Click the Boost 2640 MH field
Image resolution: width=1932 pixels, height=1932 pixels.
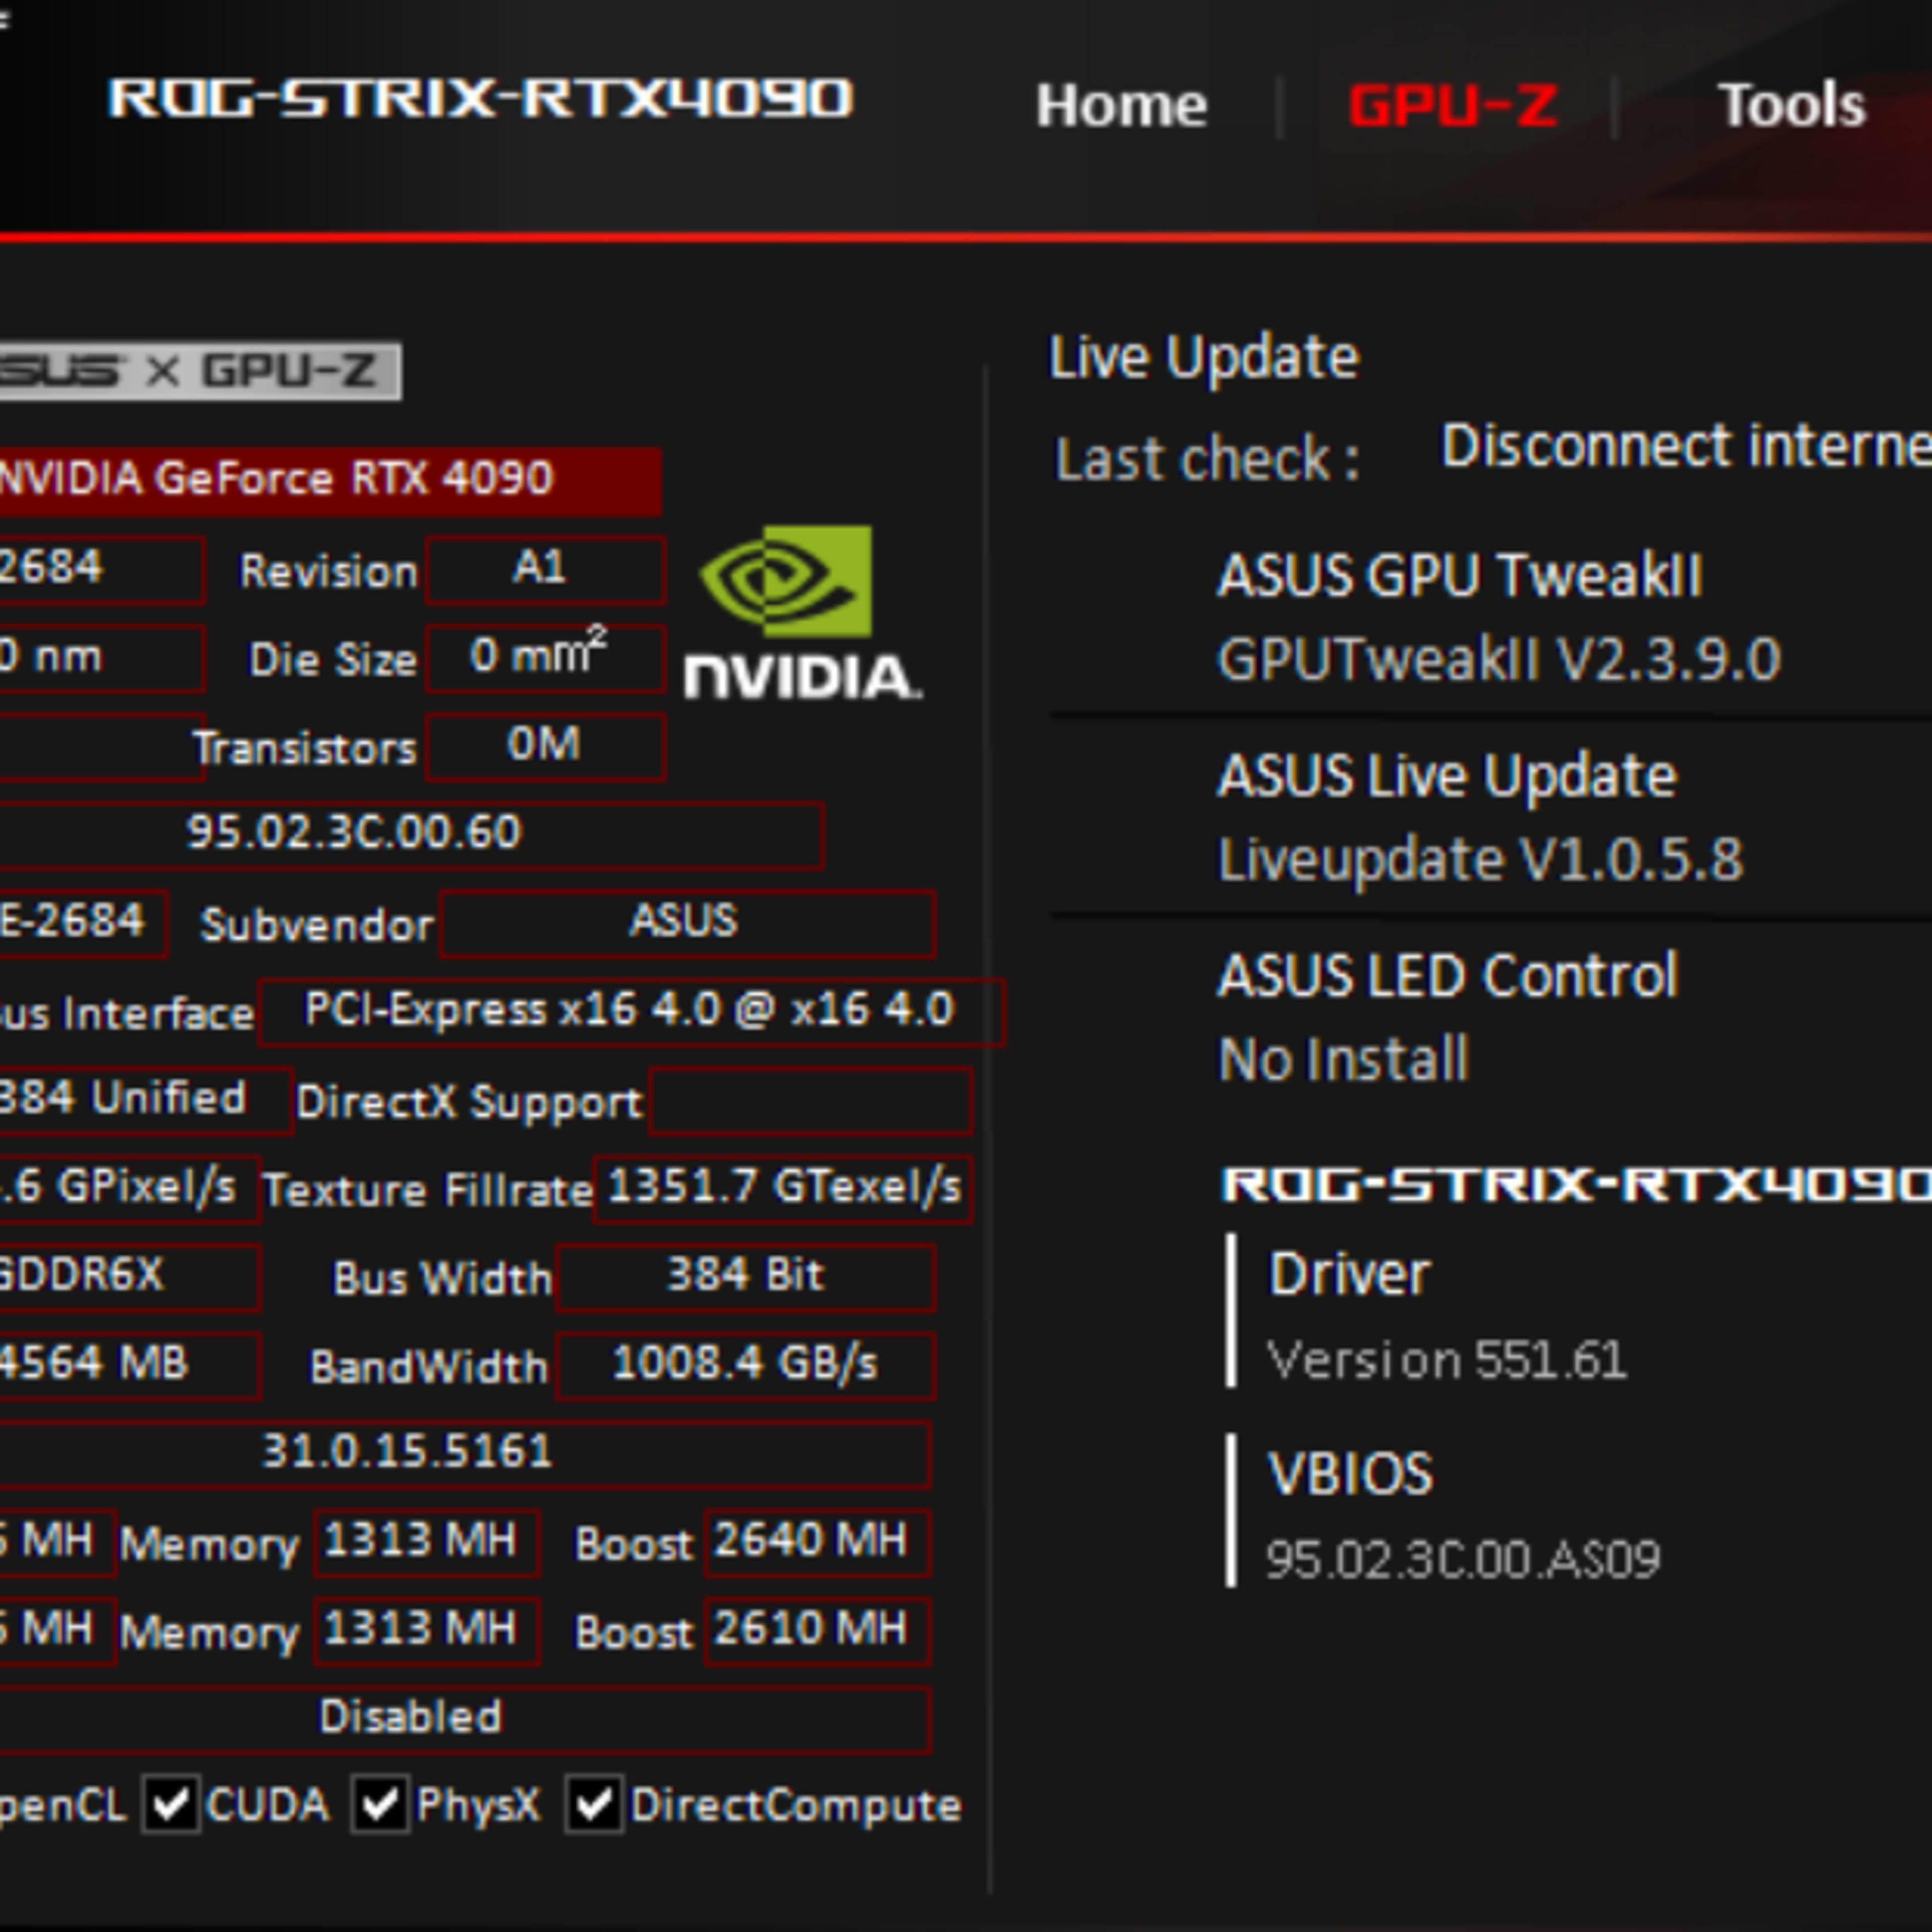pyautogui.click(x=818, y=1543)
